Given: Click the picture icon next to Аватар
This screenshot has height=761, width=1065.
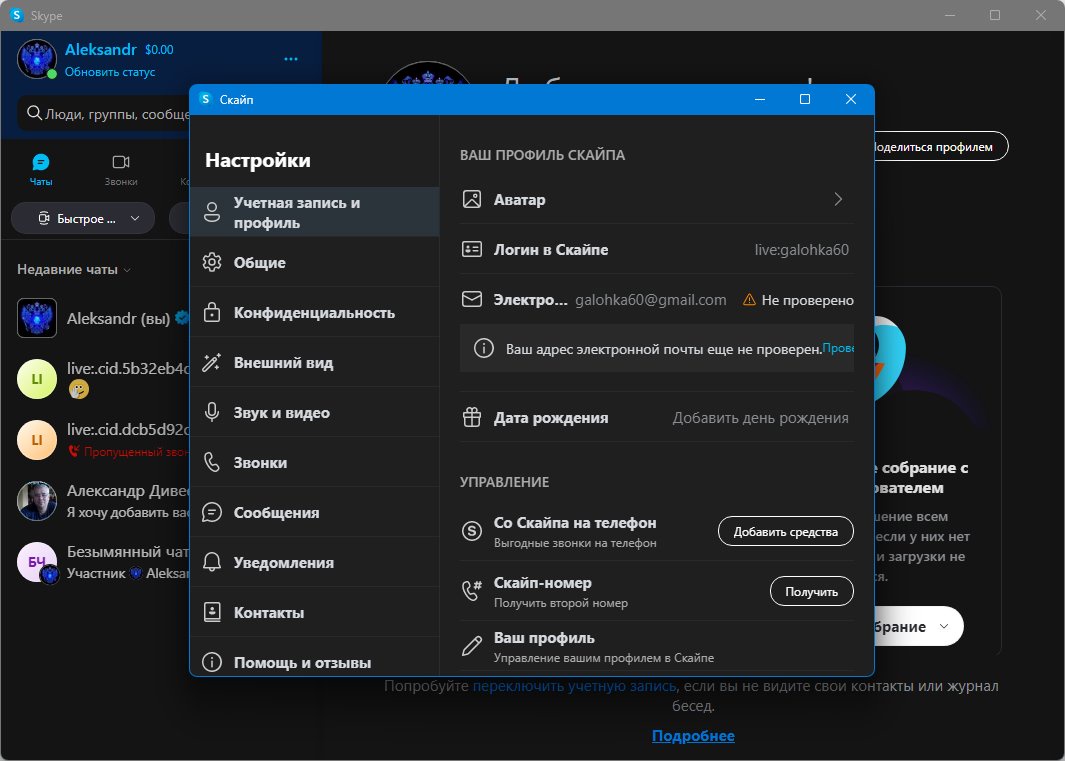Looking at the screenshot, I should click(471, 199).
